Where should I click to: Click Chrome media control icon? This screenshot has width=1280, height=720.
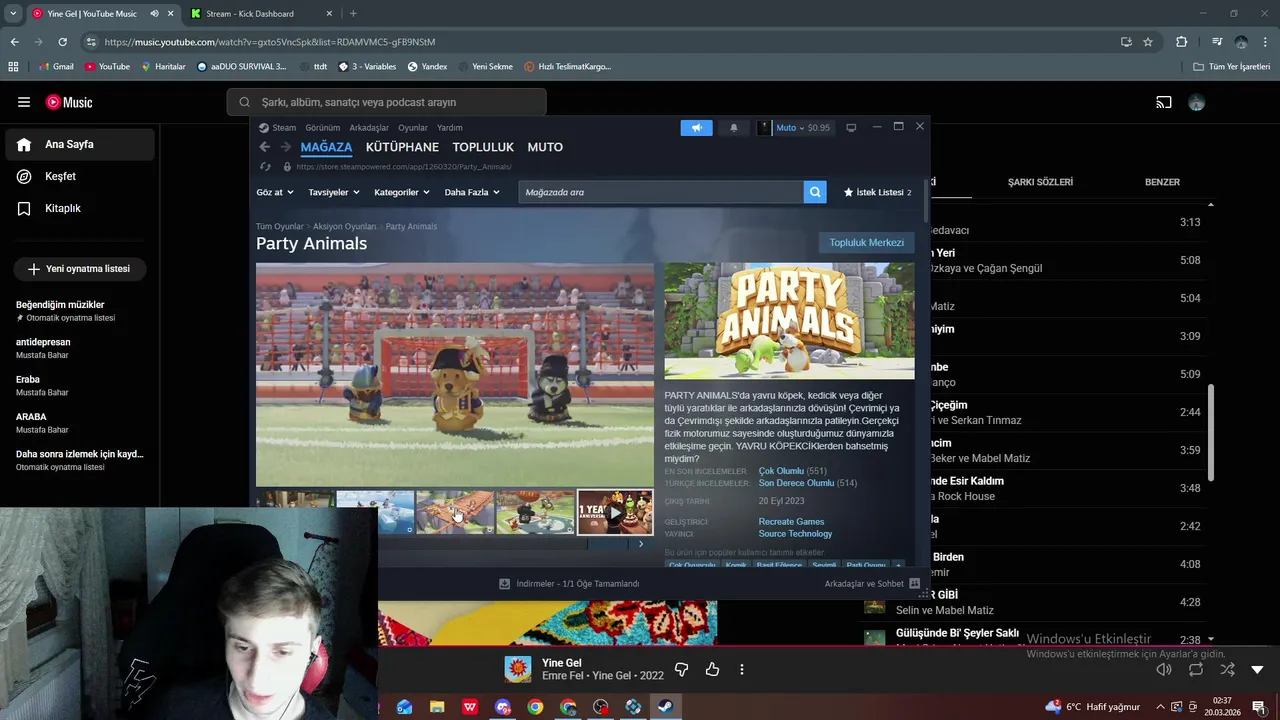coord(1217,42)
